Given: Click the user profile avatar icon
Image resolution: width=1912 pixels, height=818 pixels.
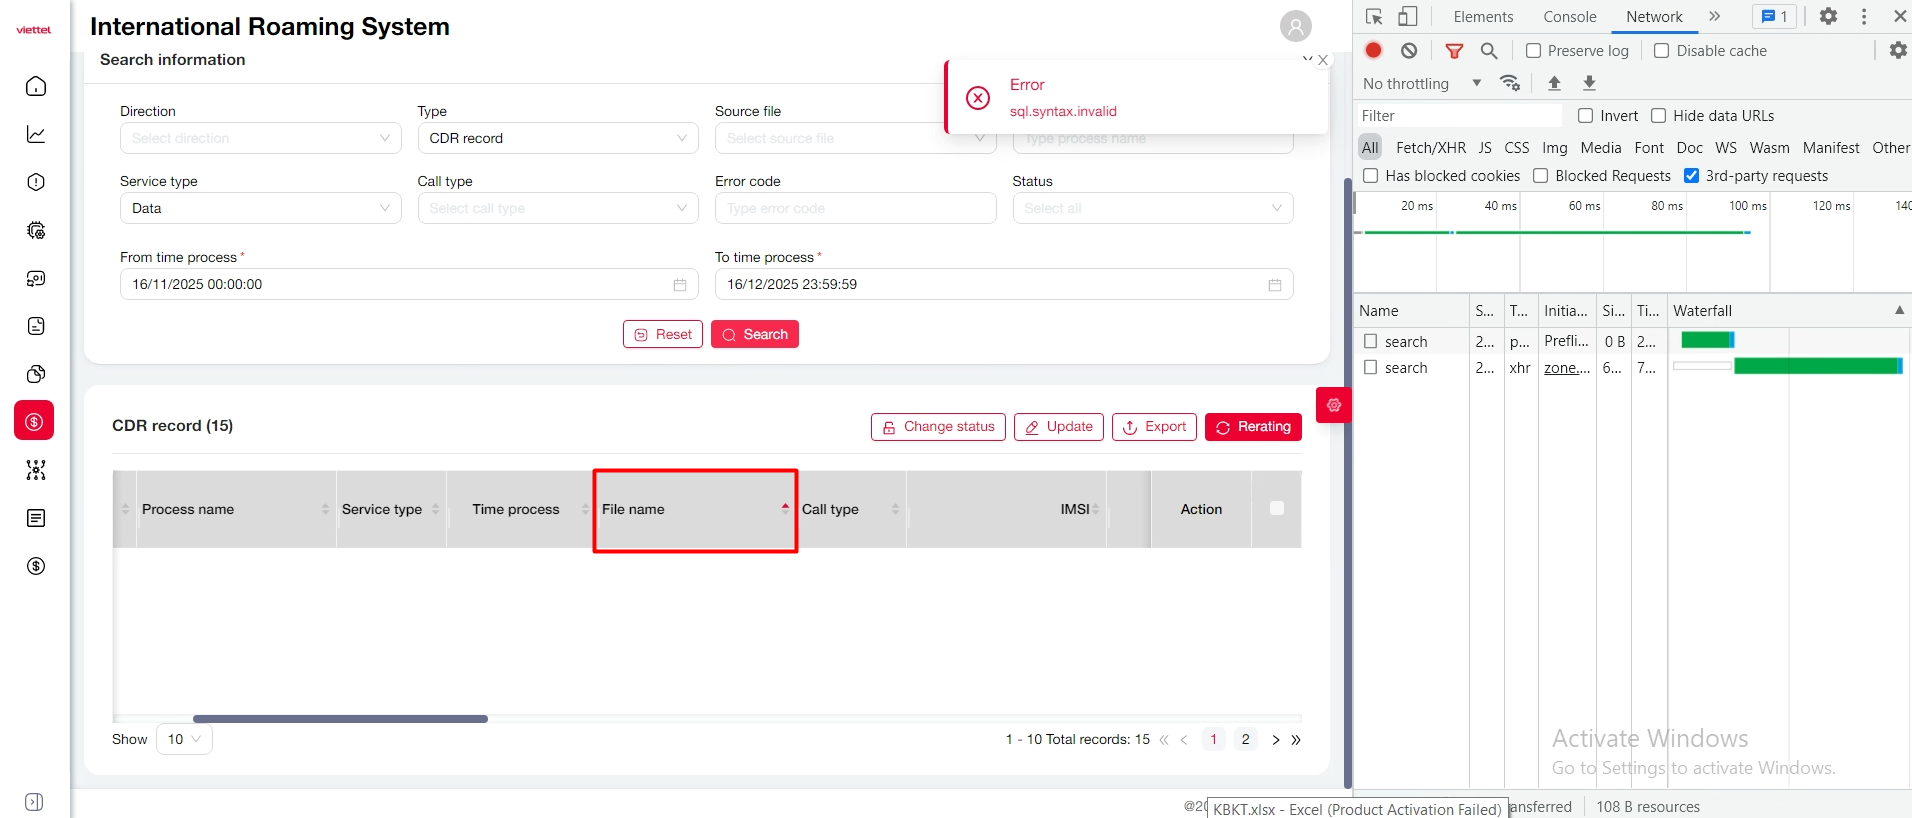Looking at the screenshot, I should (x=1295, y=26).
